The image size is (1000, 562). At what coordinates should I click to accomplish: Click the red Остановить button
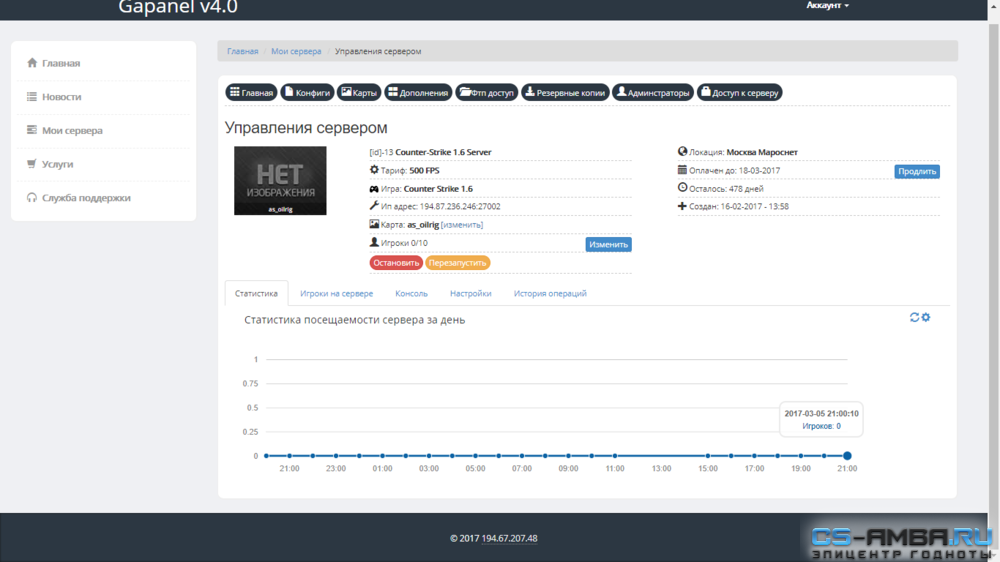(x=396, y=263)
